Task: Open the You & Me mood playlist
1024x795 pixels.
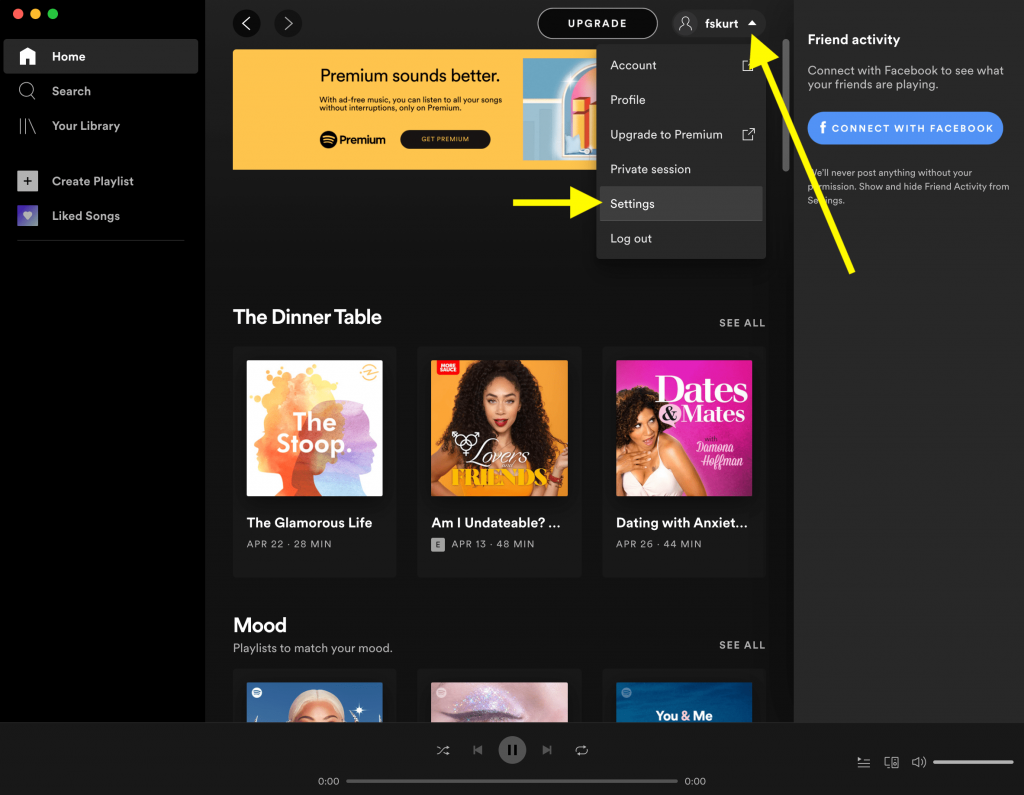Action: click(x=684, y=702)
